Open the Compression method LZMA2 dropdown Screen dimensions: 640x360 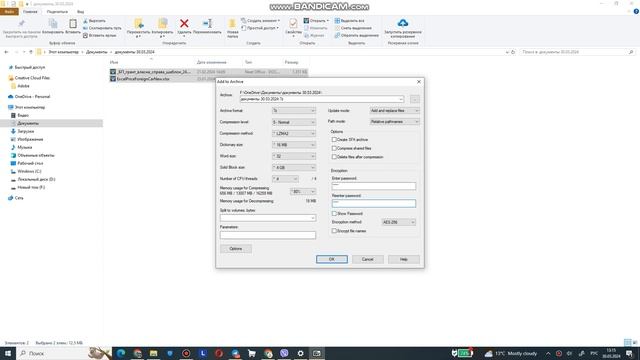(294, 133)
